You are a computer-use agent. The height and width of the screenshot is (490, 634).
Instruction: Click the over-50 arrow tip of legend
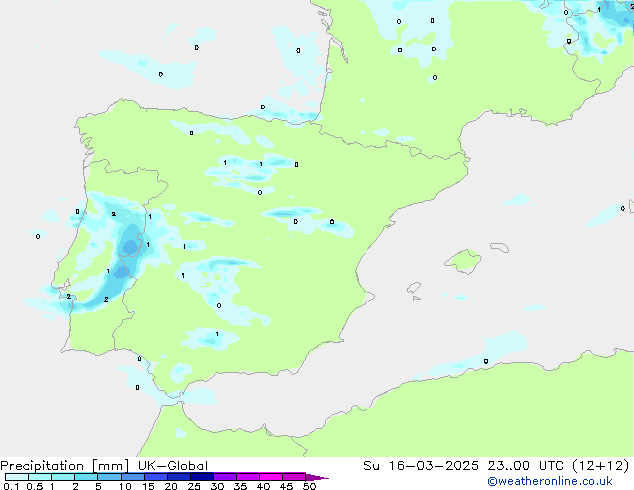click(x=317, y=477)
